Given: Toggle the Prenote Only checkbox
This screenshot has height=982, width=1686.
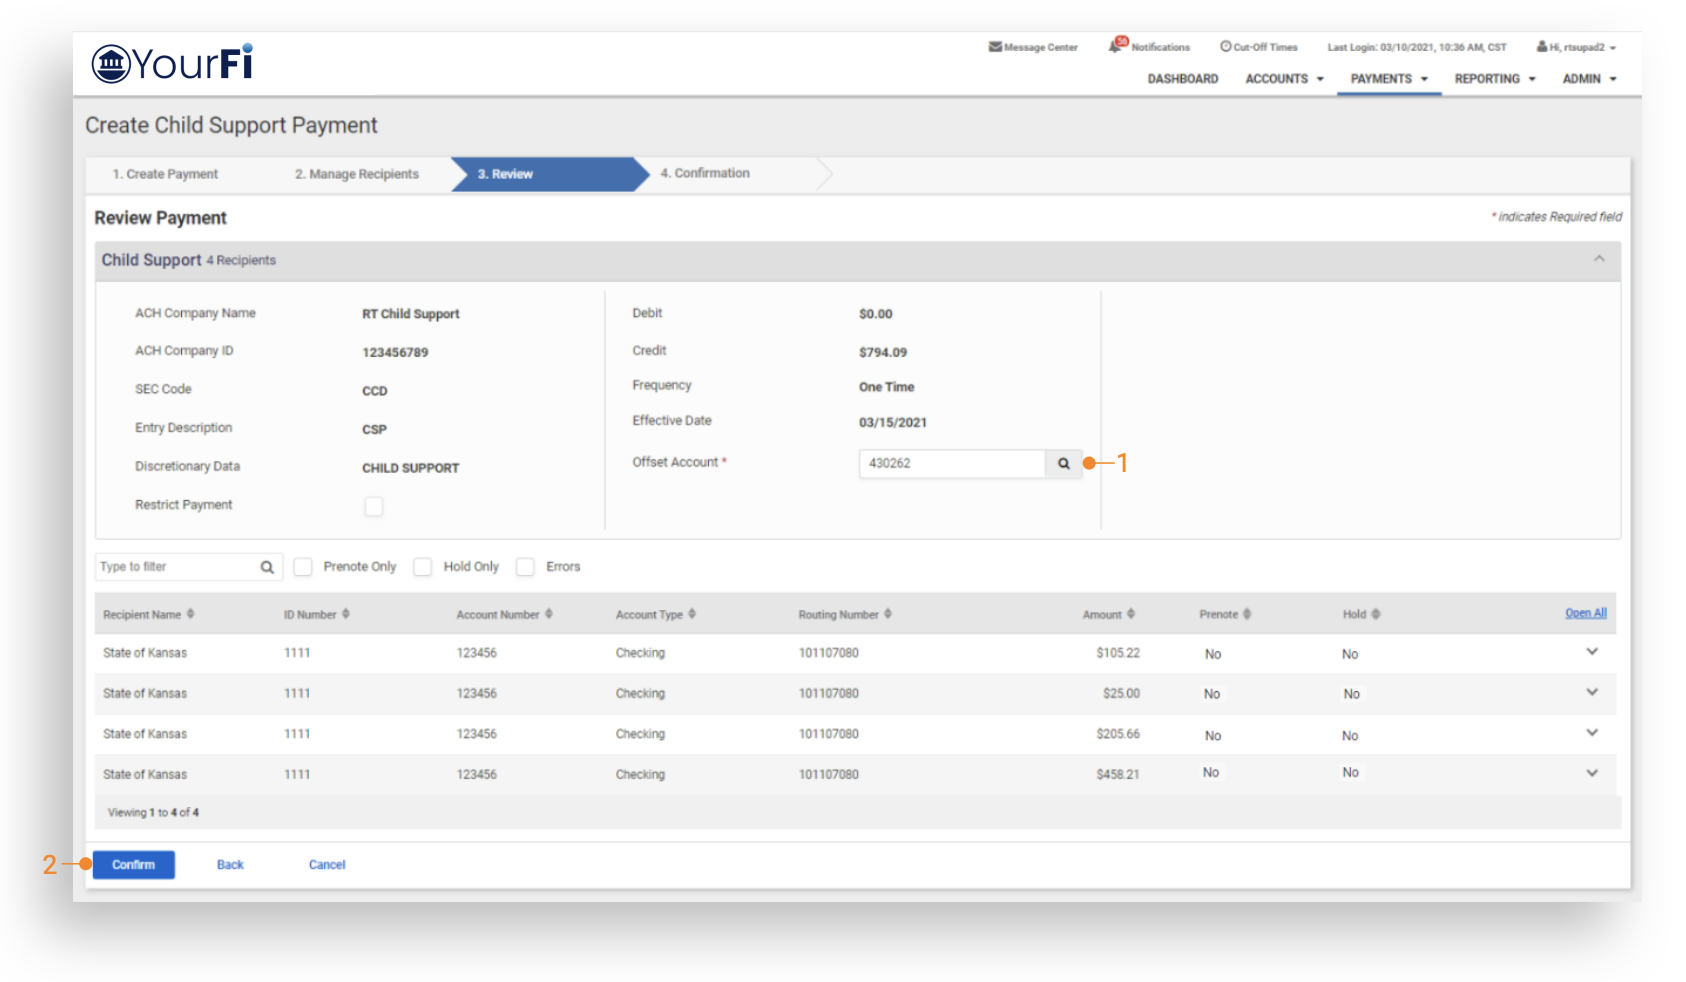Looking at the screenshot, I should click(x=303, y=567).
